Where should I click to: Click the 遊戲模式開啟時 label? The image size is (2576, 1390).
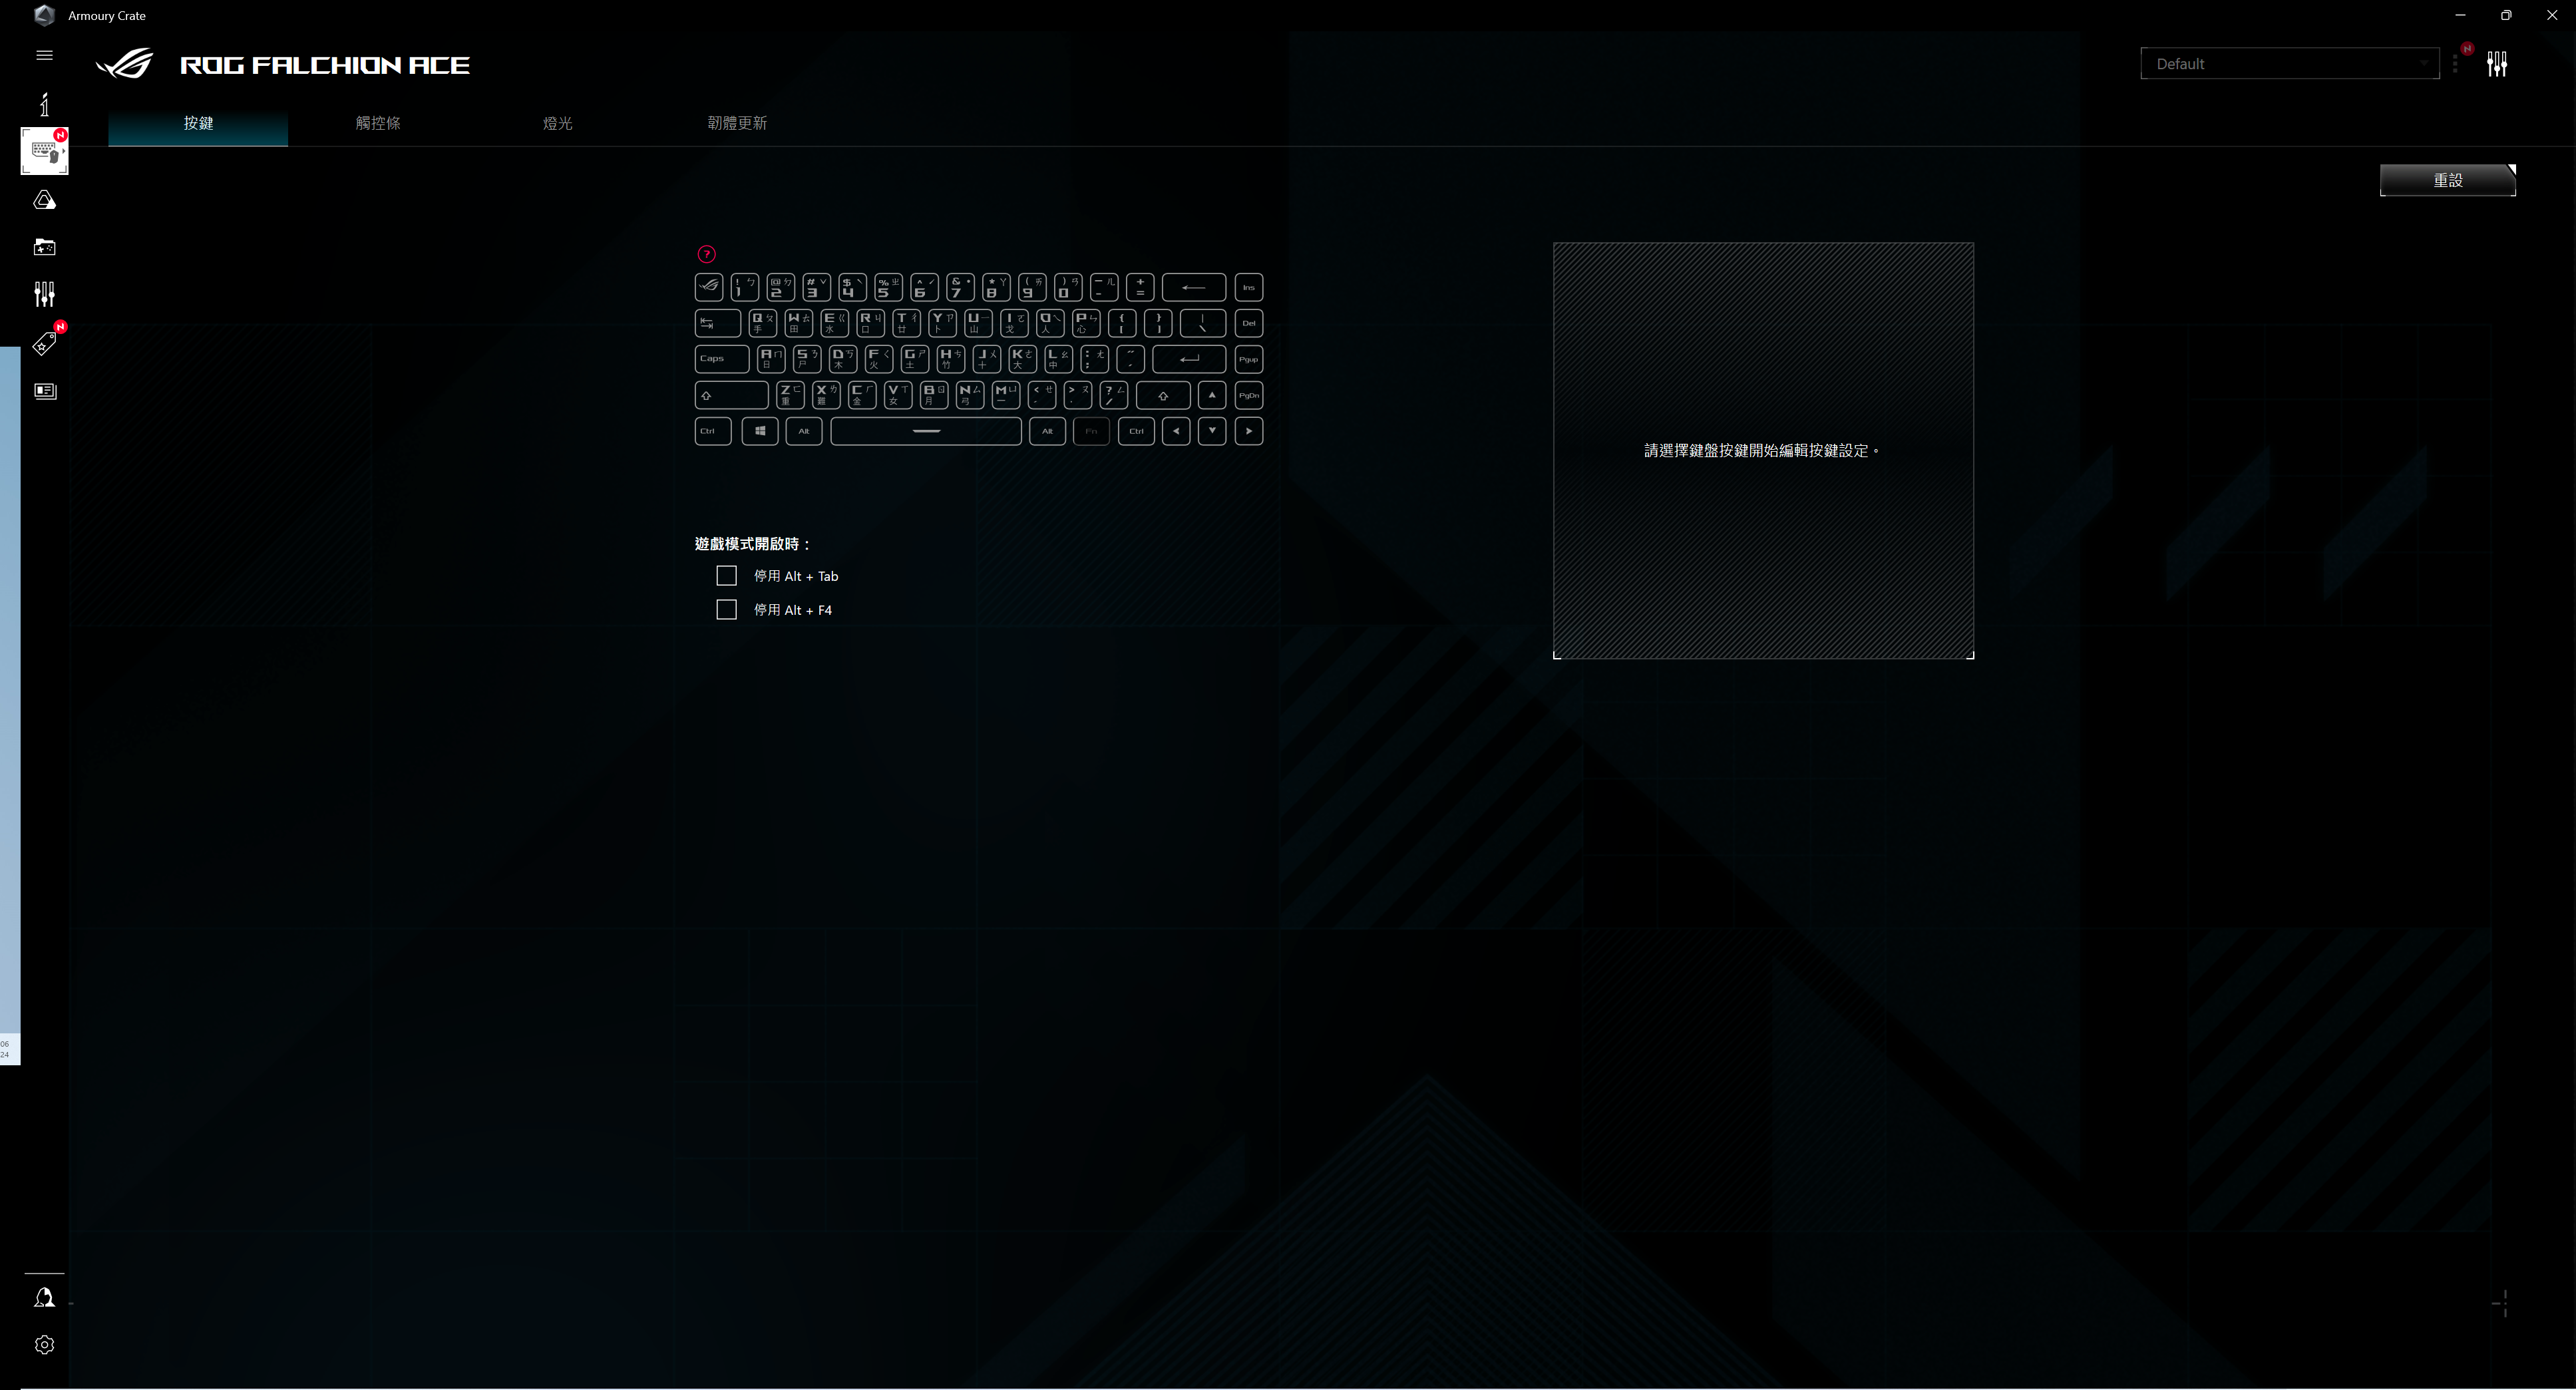click(x=752, y=544)
